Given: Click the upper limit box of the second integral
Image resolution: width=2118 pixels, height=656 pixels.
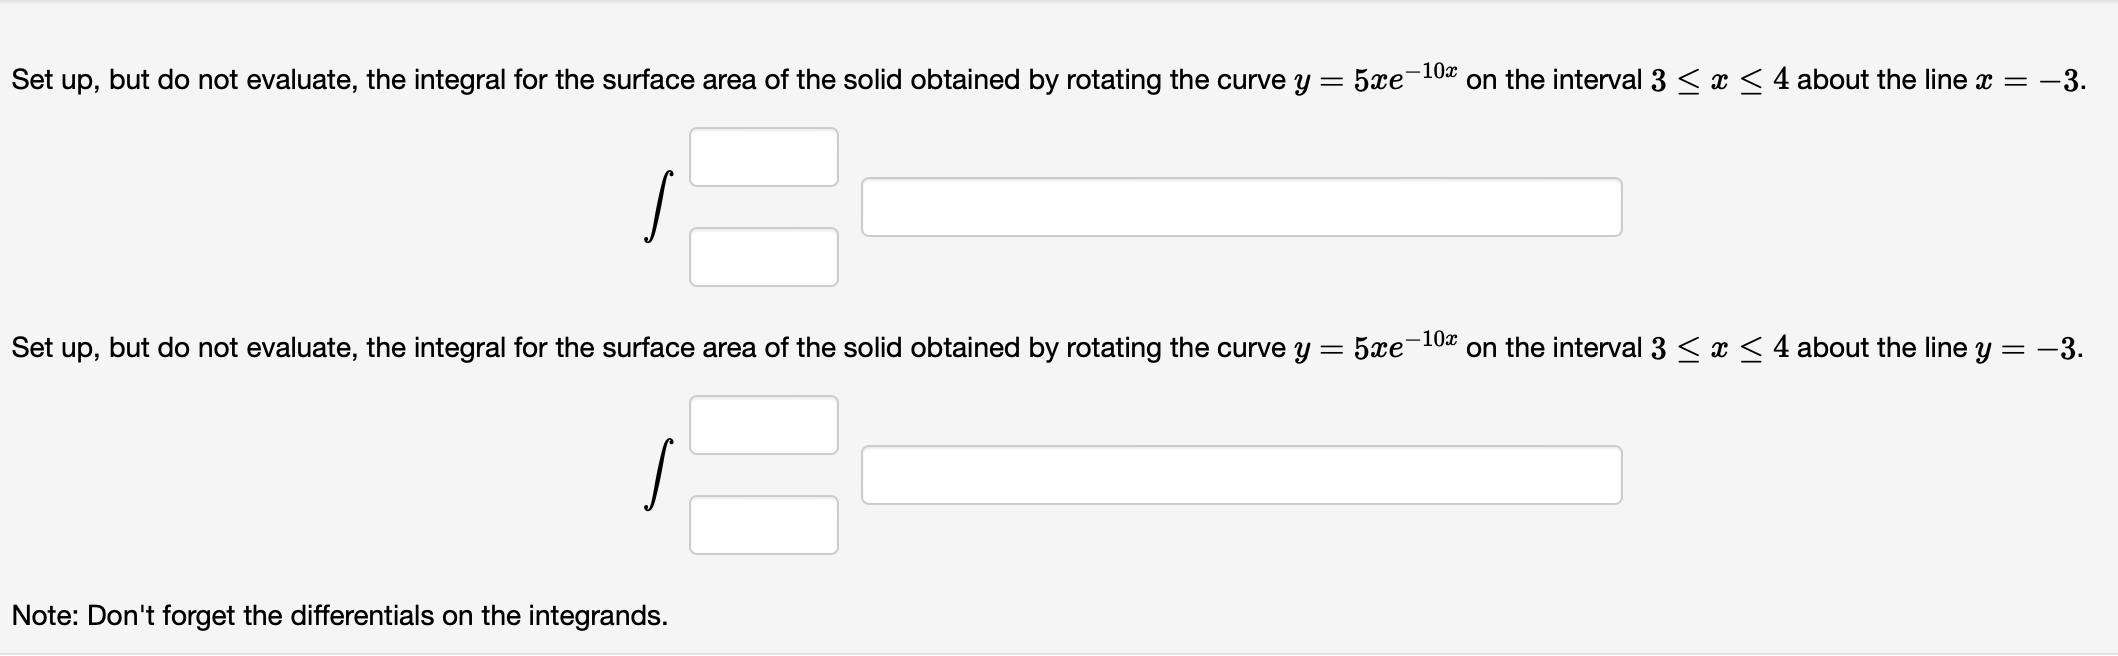Looking at the screenshot, I should point(763,425).
